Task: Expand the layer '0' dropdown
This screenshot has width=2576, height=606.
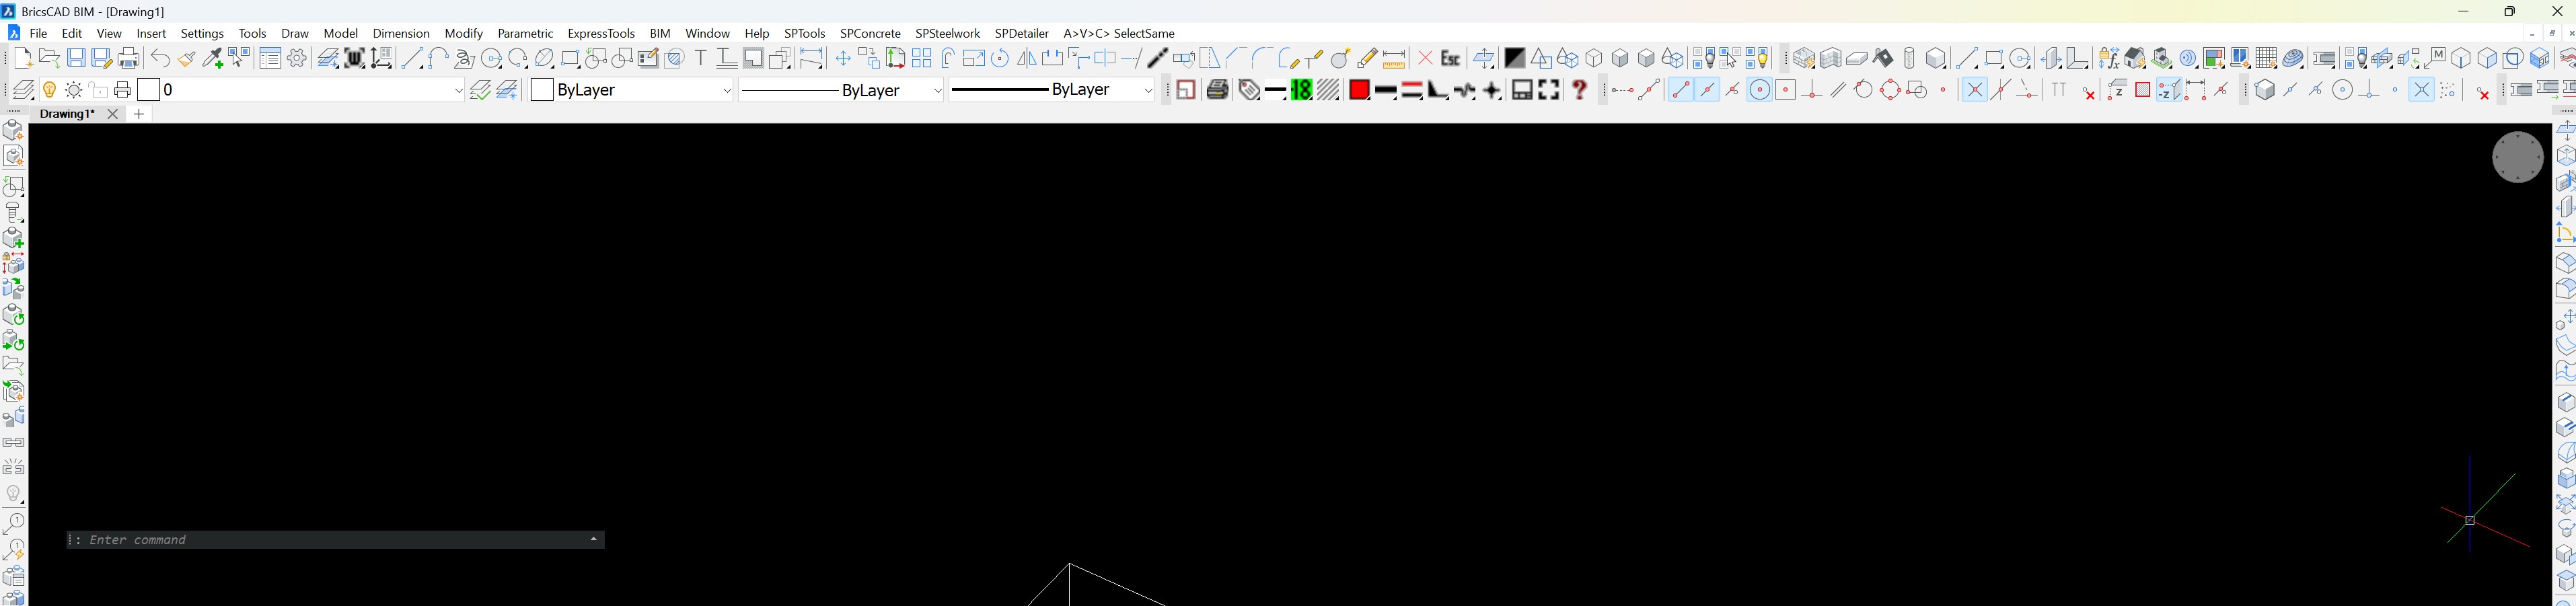Action: 458,91
